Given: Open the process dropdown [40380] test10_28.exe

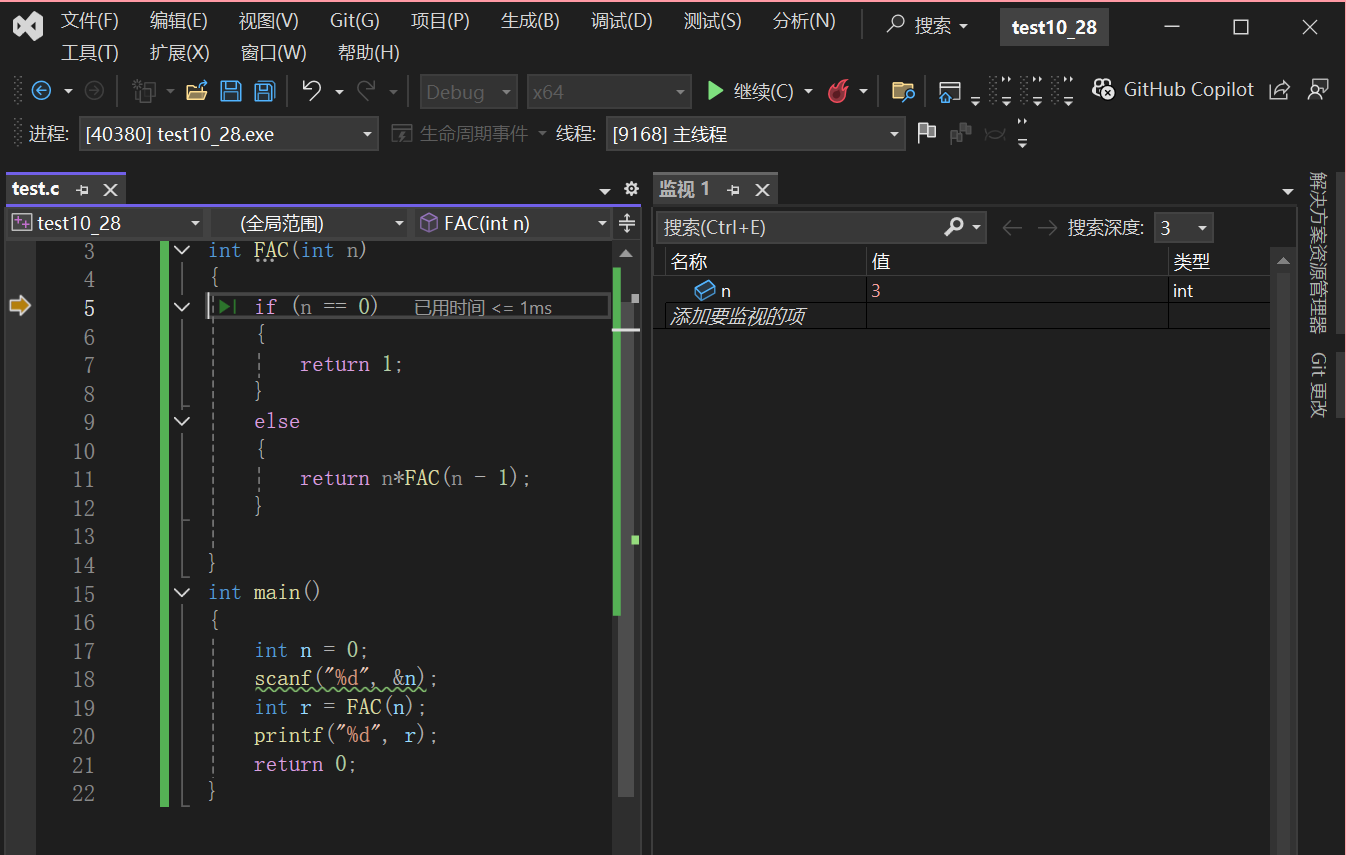Looking at the screenshot, I should pyautogui.click(x=229, y=133).
